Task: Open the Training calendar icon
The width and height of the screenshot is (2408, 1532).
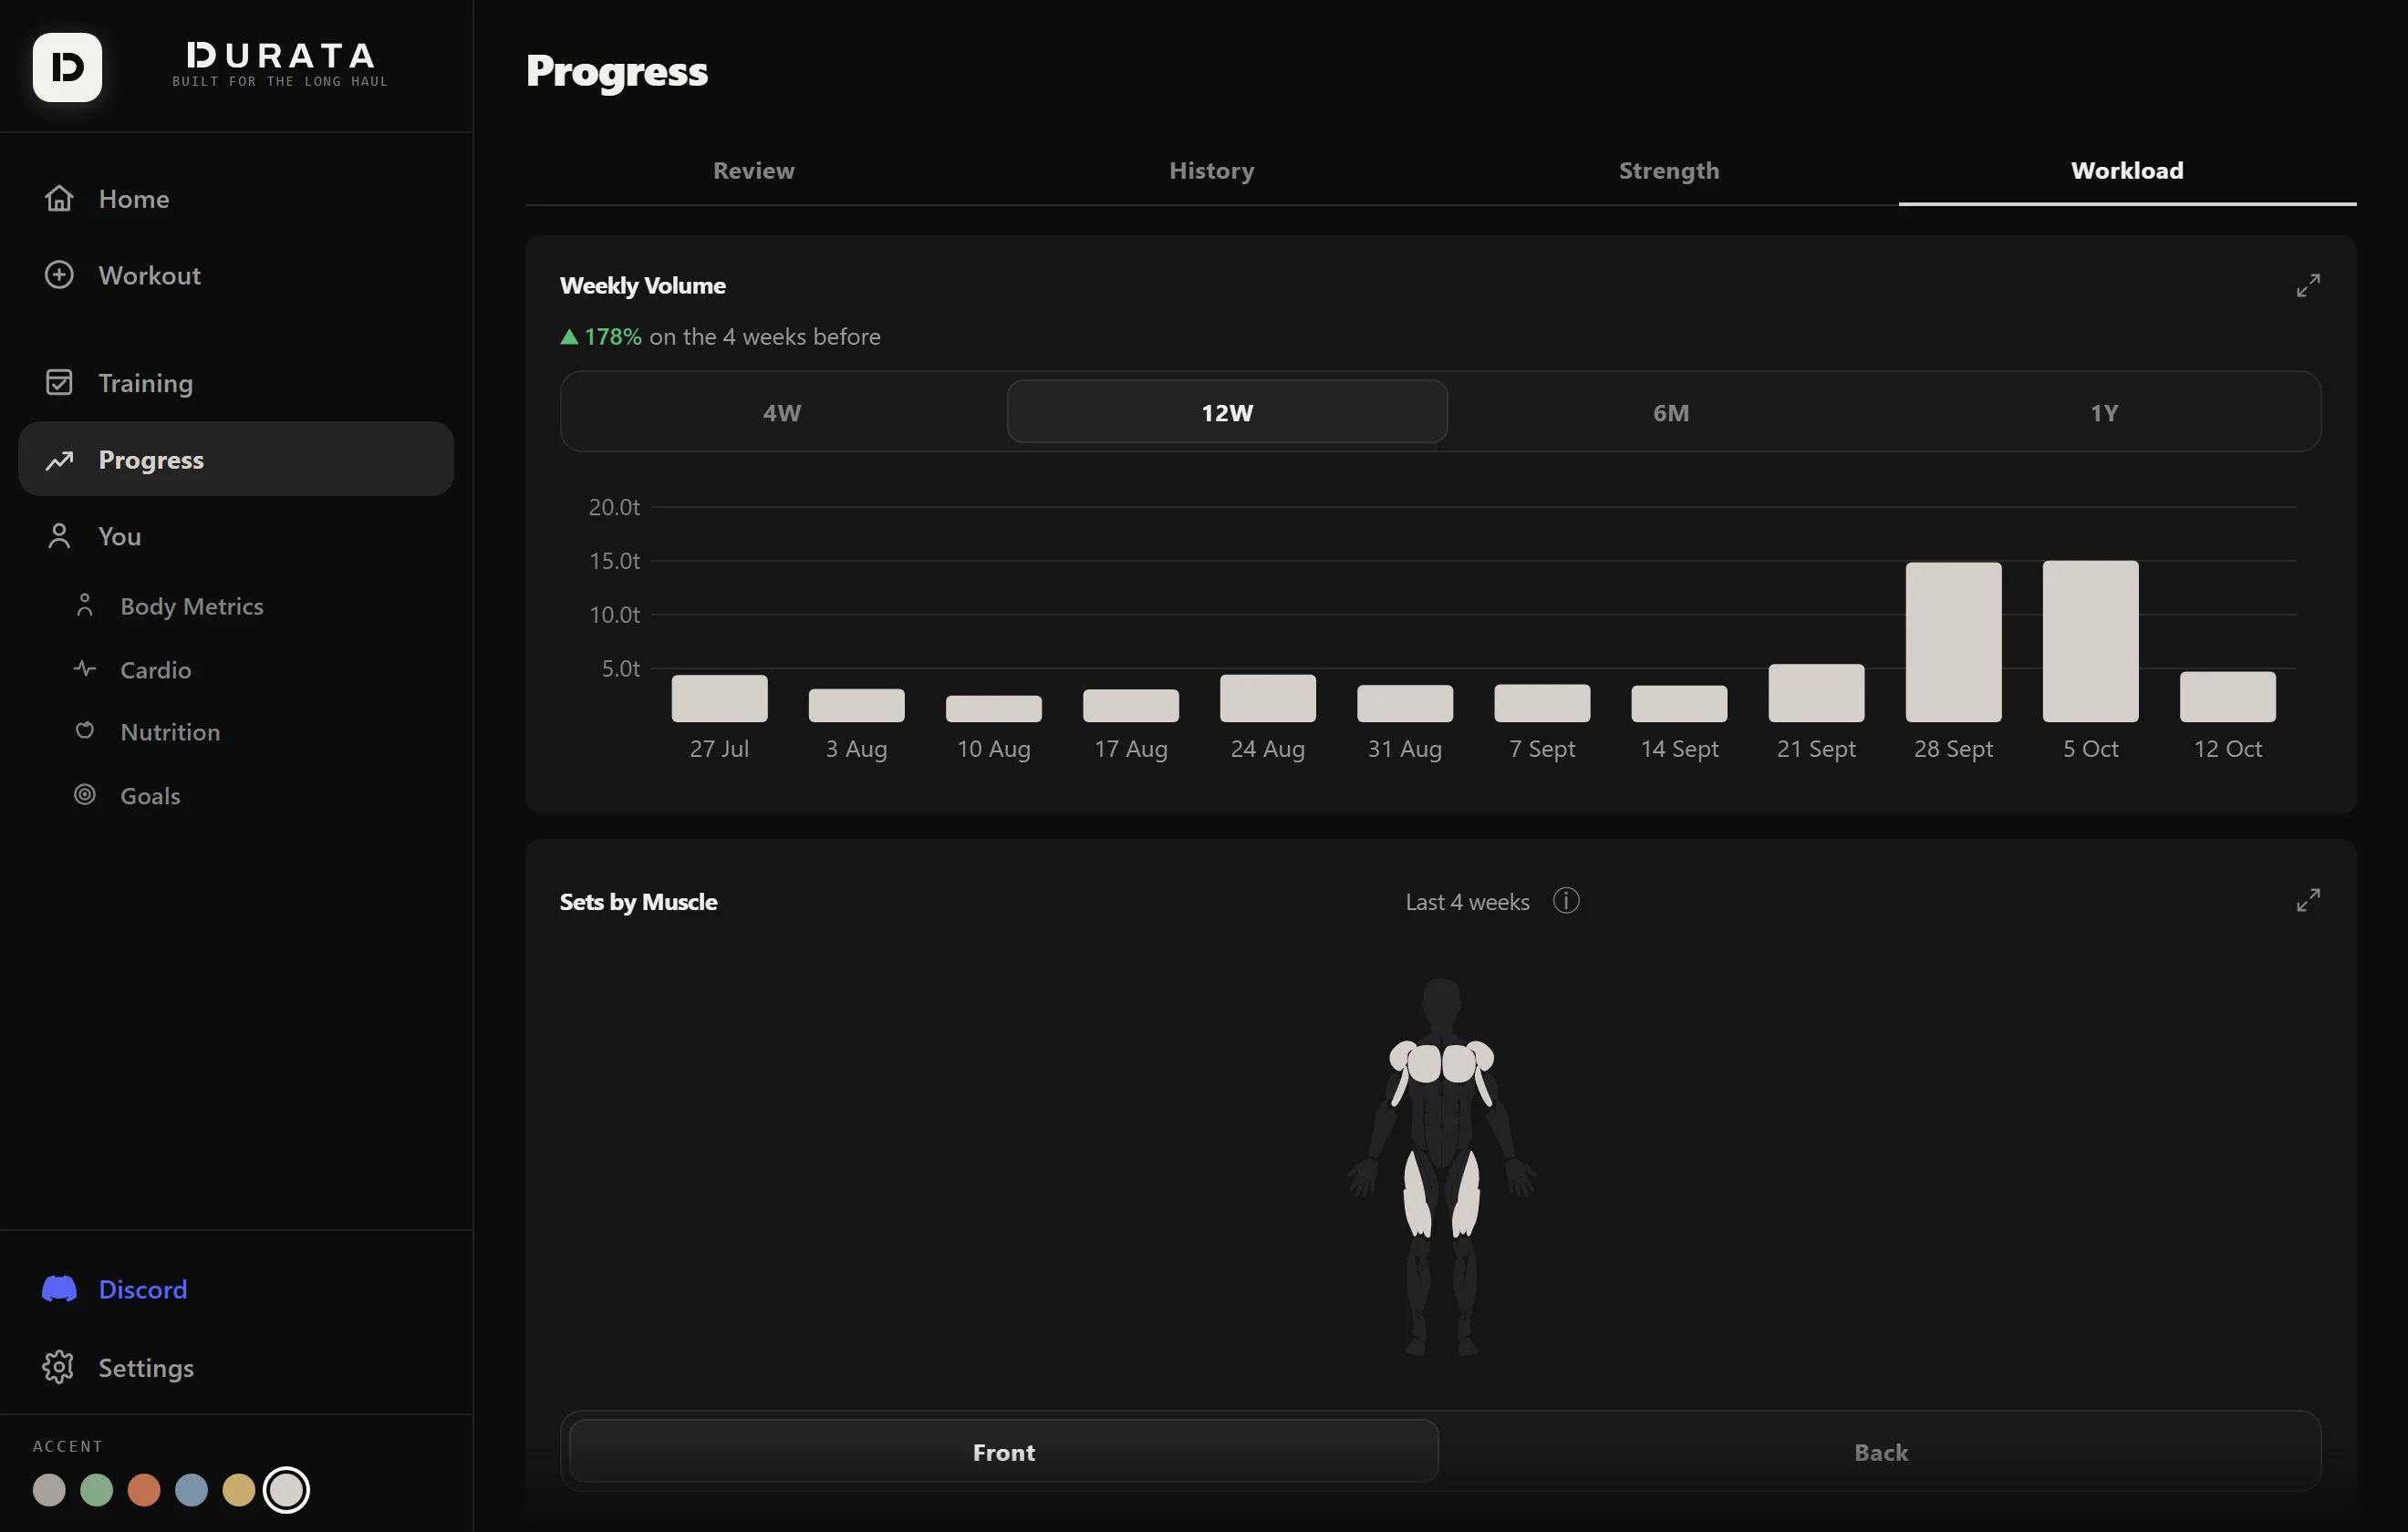Action: (x=59, y=382)
